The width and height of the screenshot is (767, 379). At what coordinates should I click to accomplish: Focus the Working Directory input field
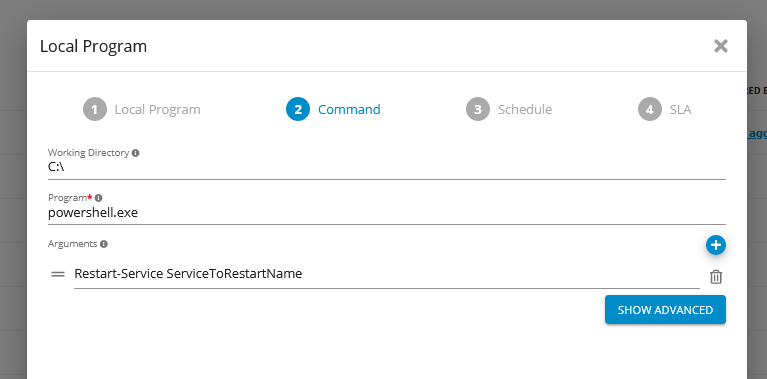pos(386,167)
